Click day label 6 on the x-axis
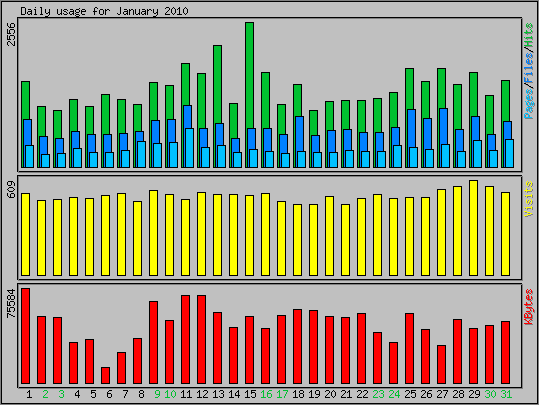Image resolution: width=539 pixels, height=405 pixels. (x=109, y=394)
